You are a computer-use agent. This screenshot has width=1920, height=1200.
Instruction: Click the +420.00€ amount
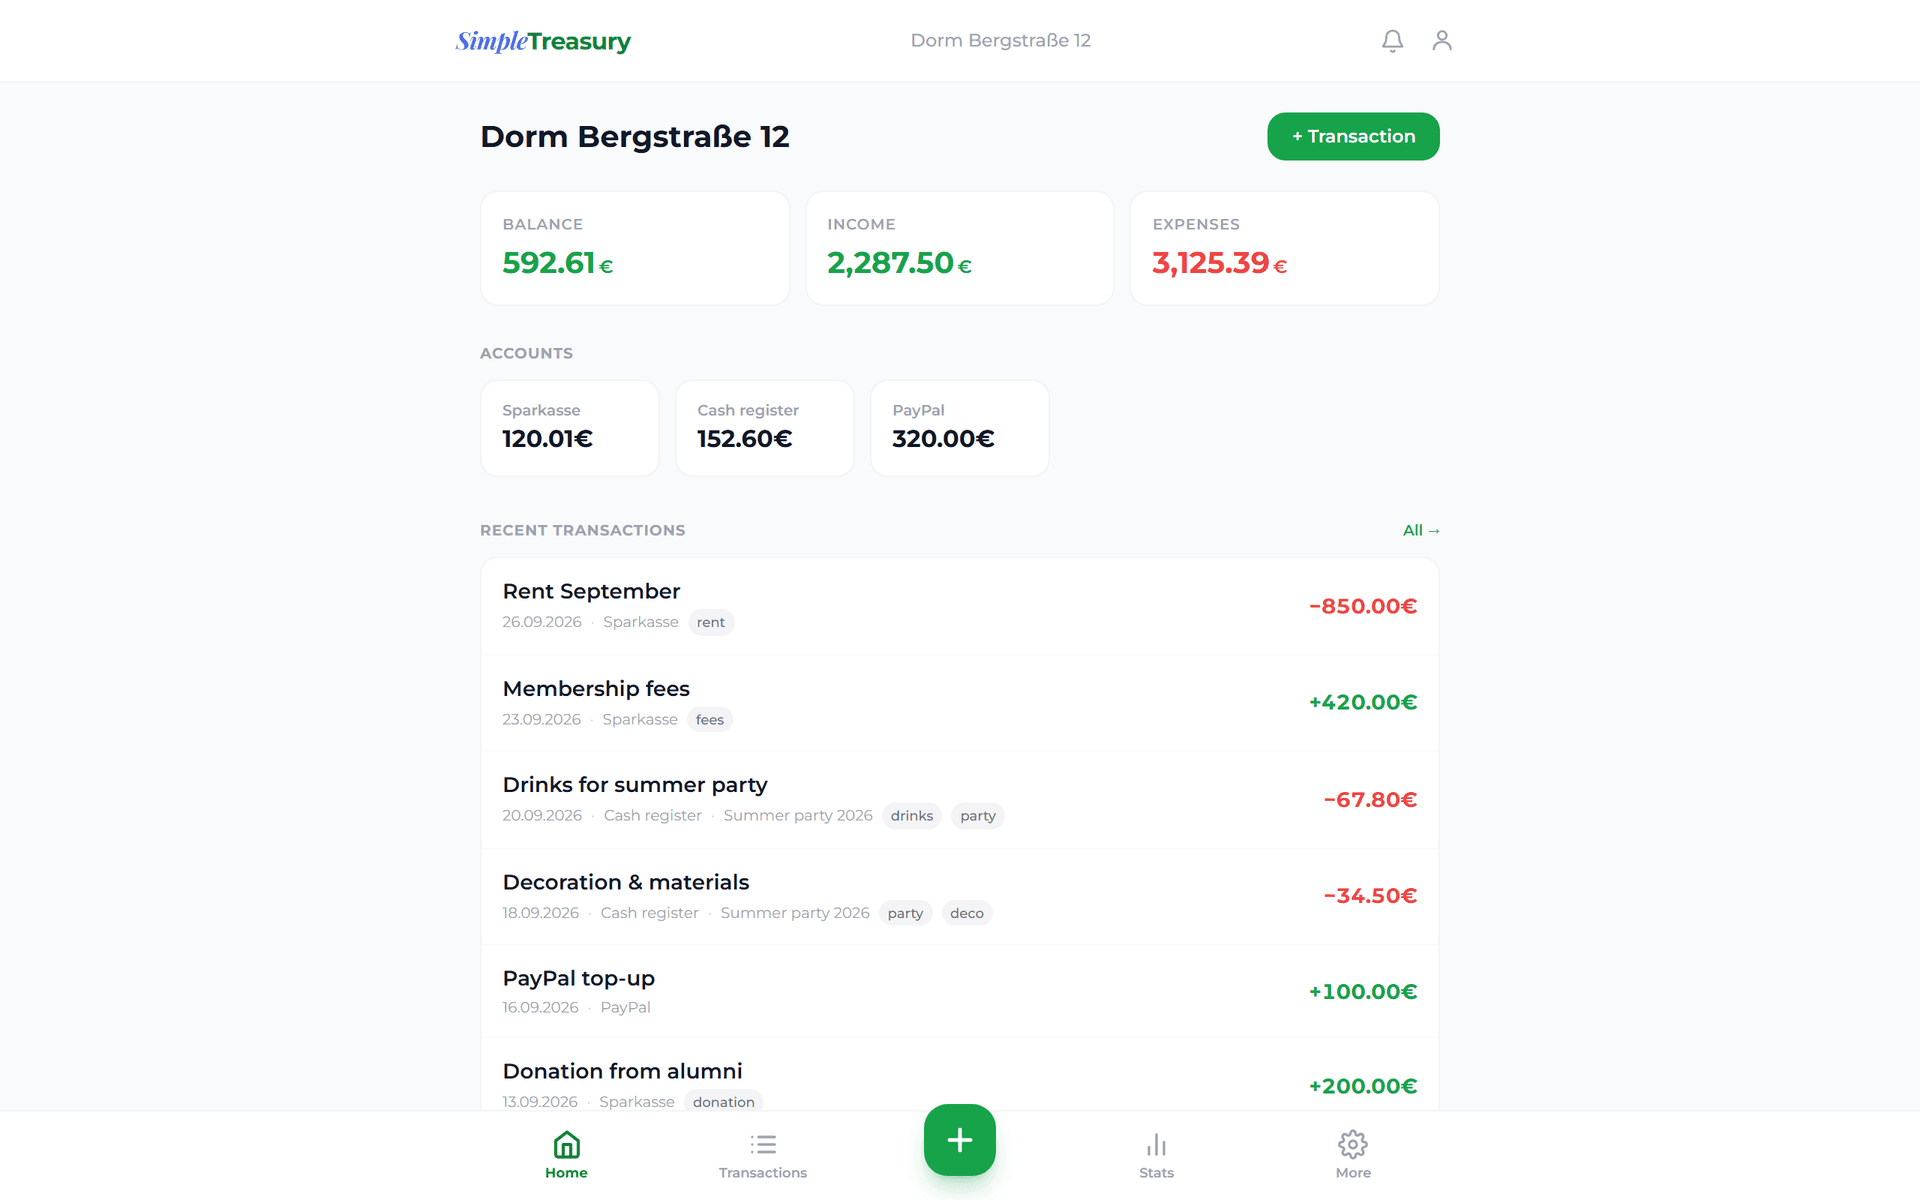pos(1363,703)
